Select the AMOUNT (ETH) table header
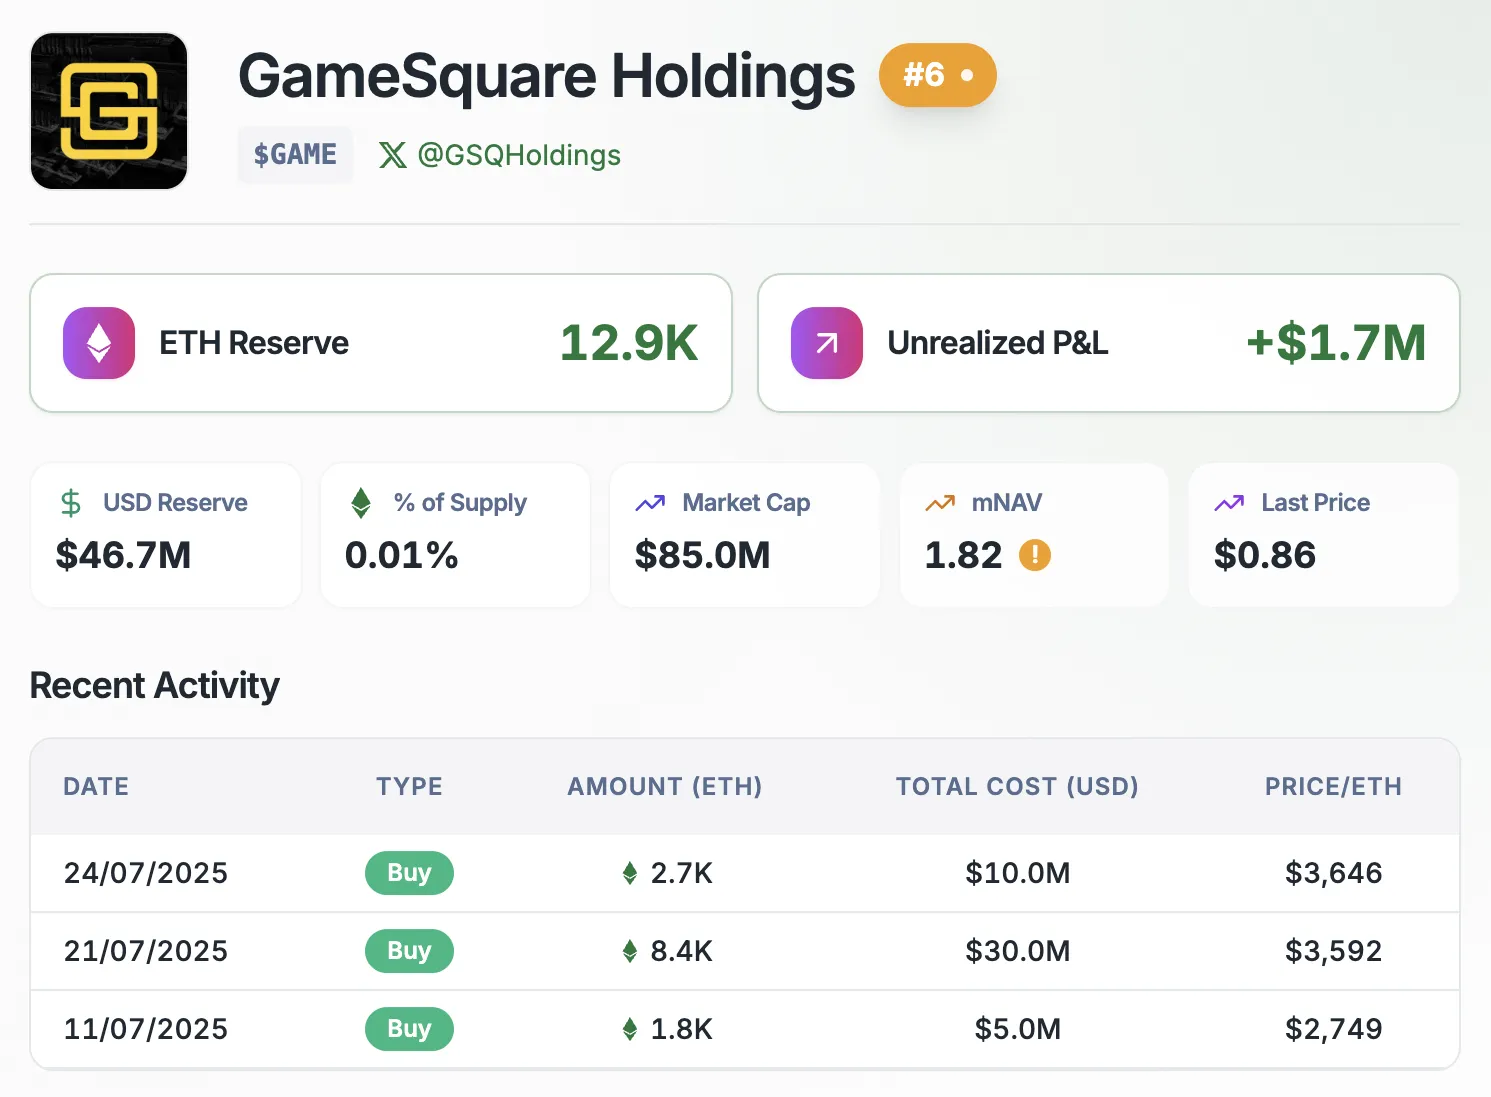This screenshot has height=1097, width=1491. 664,787
